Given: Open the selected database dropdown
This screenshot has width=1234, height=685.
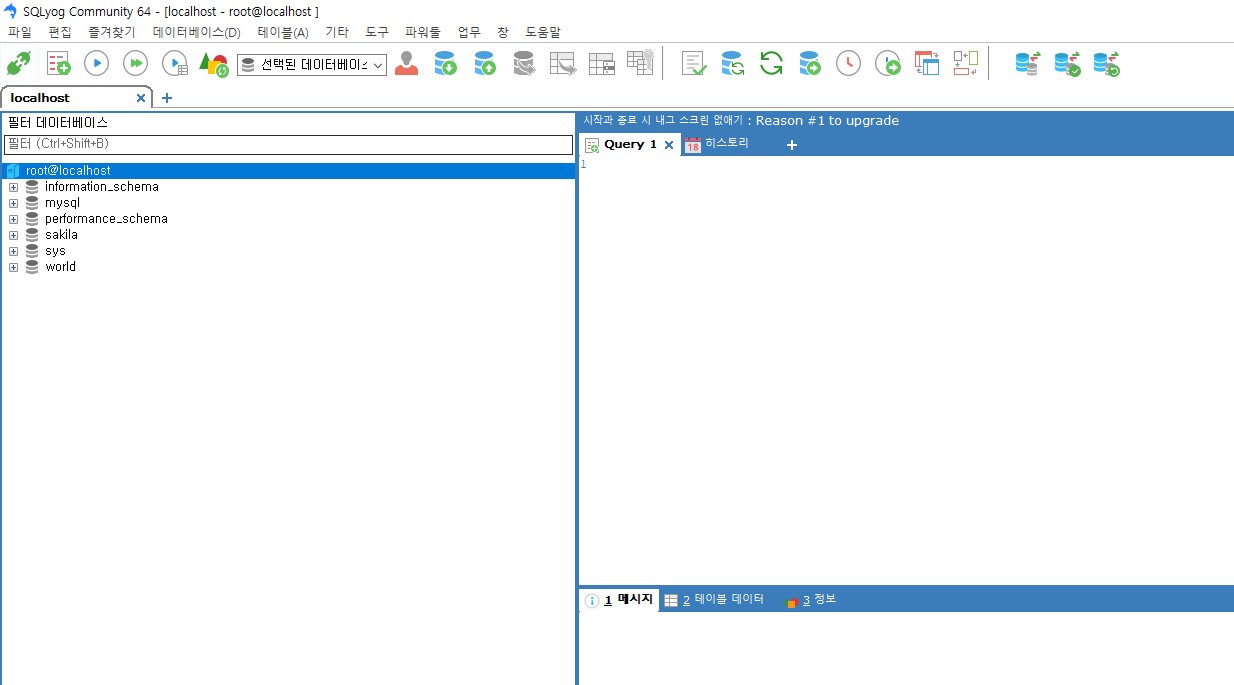Looking at the screenshot, I should 312,65.
